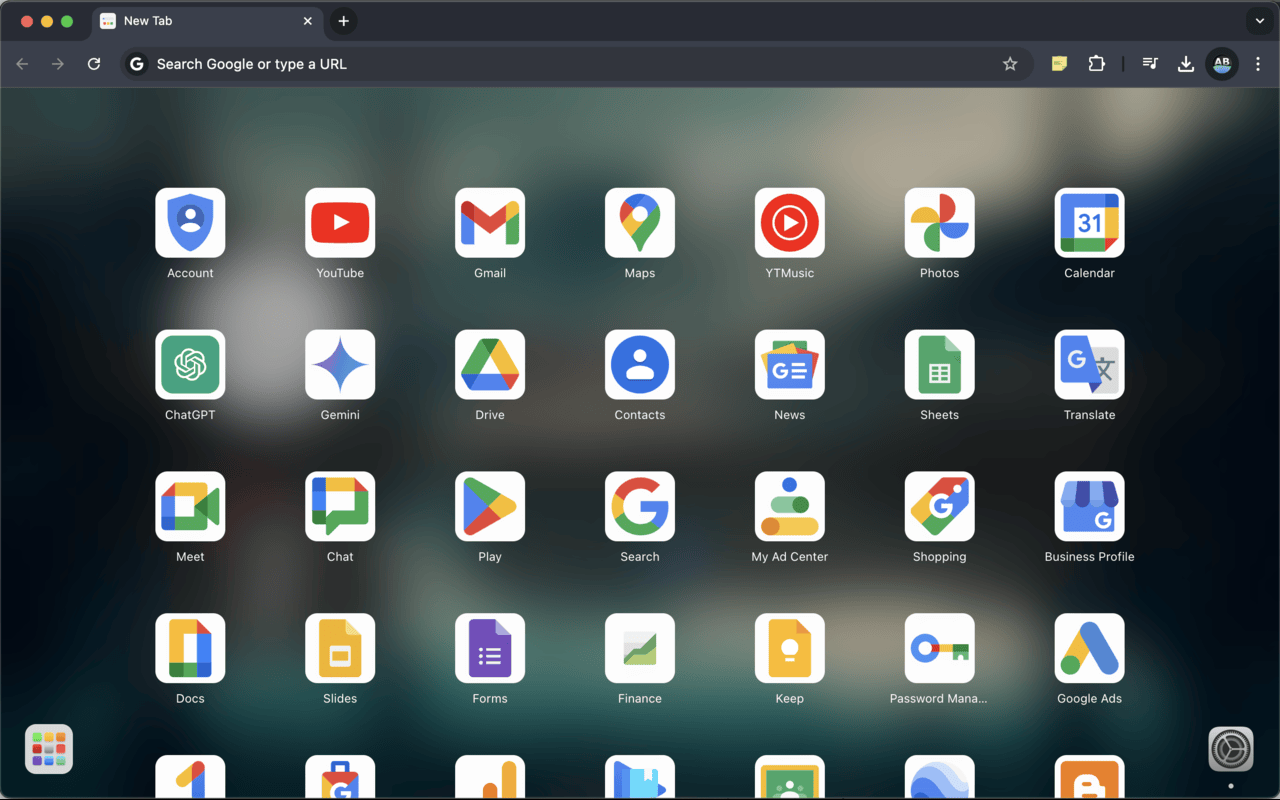This screenshot has width=1280, height=800.
Task: Bookmark this tab with the star icon
Action: pyautogui.click(x=1010, y=64)
